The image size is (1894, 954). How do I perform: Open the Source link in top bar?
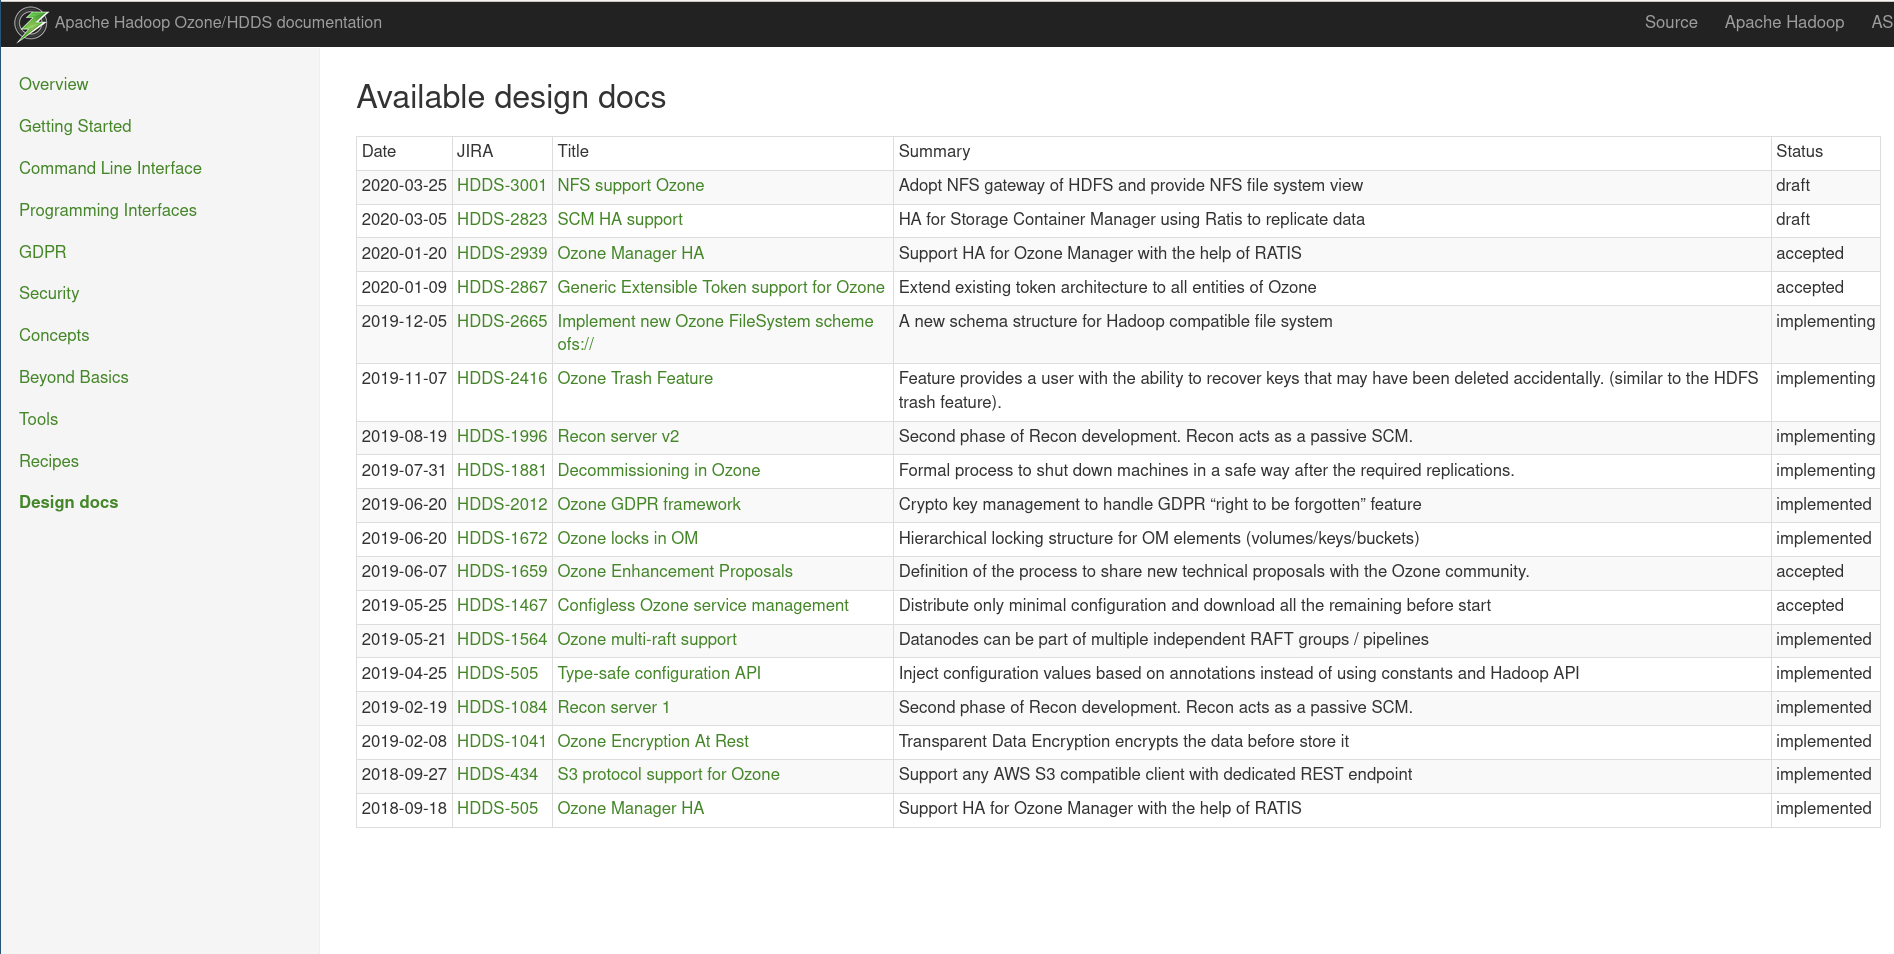point(1671,22)
